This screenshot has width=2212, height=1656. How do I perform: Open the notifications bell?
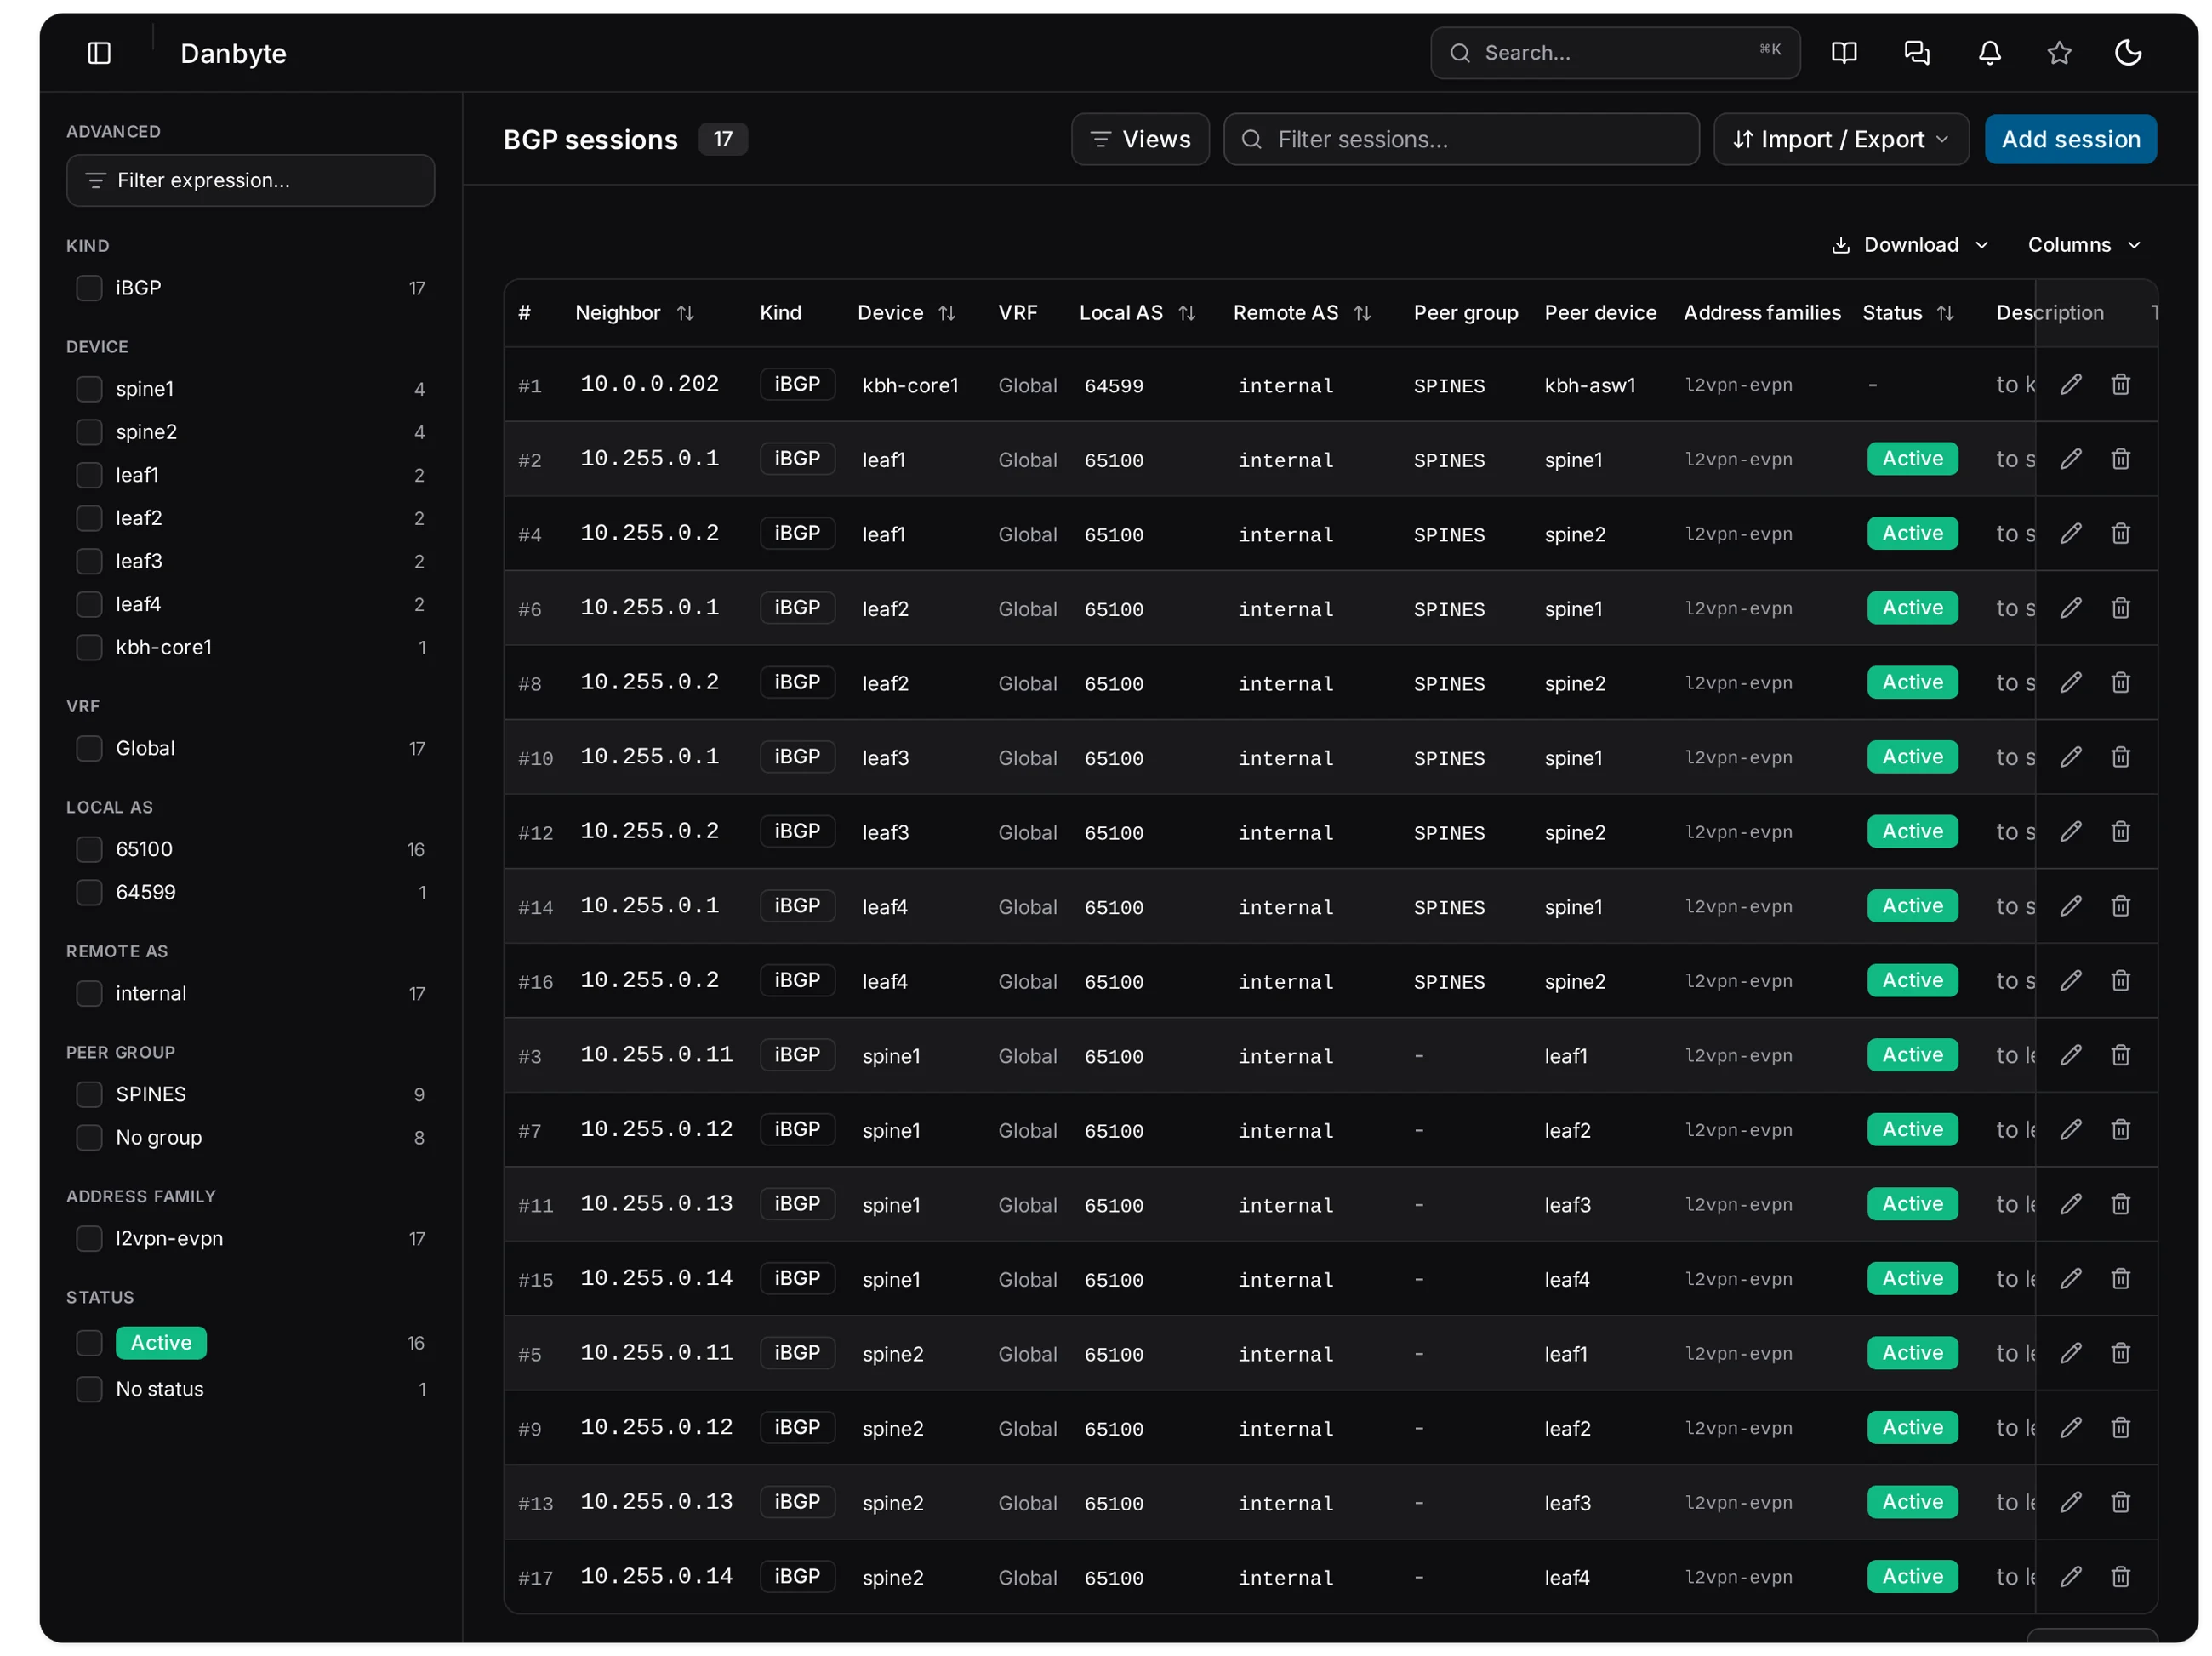click(1989, 53)
